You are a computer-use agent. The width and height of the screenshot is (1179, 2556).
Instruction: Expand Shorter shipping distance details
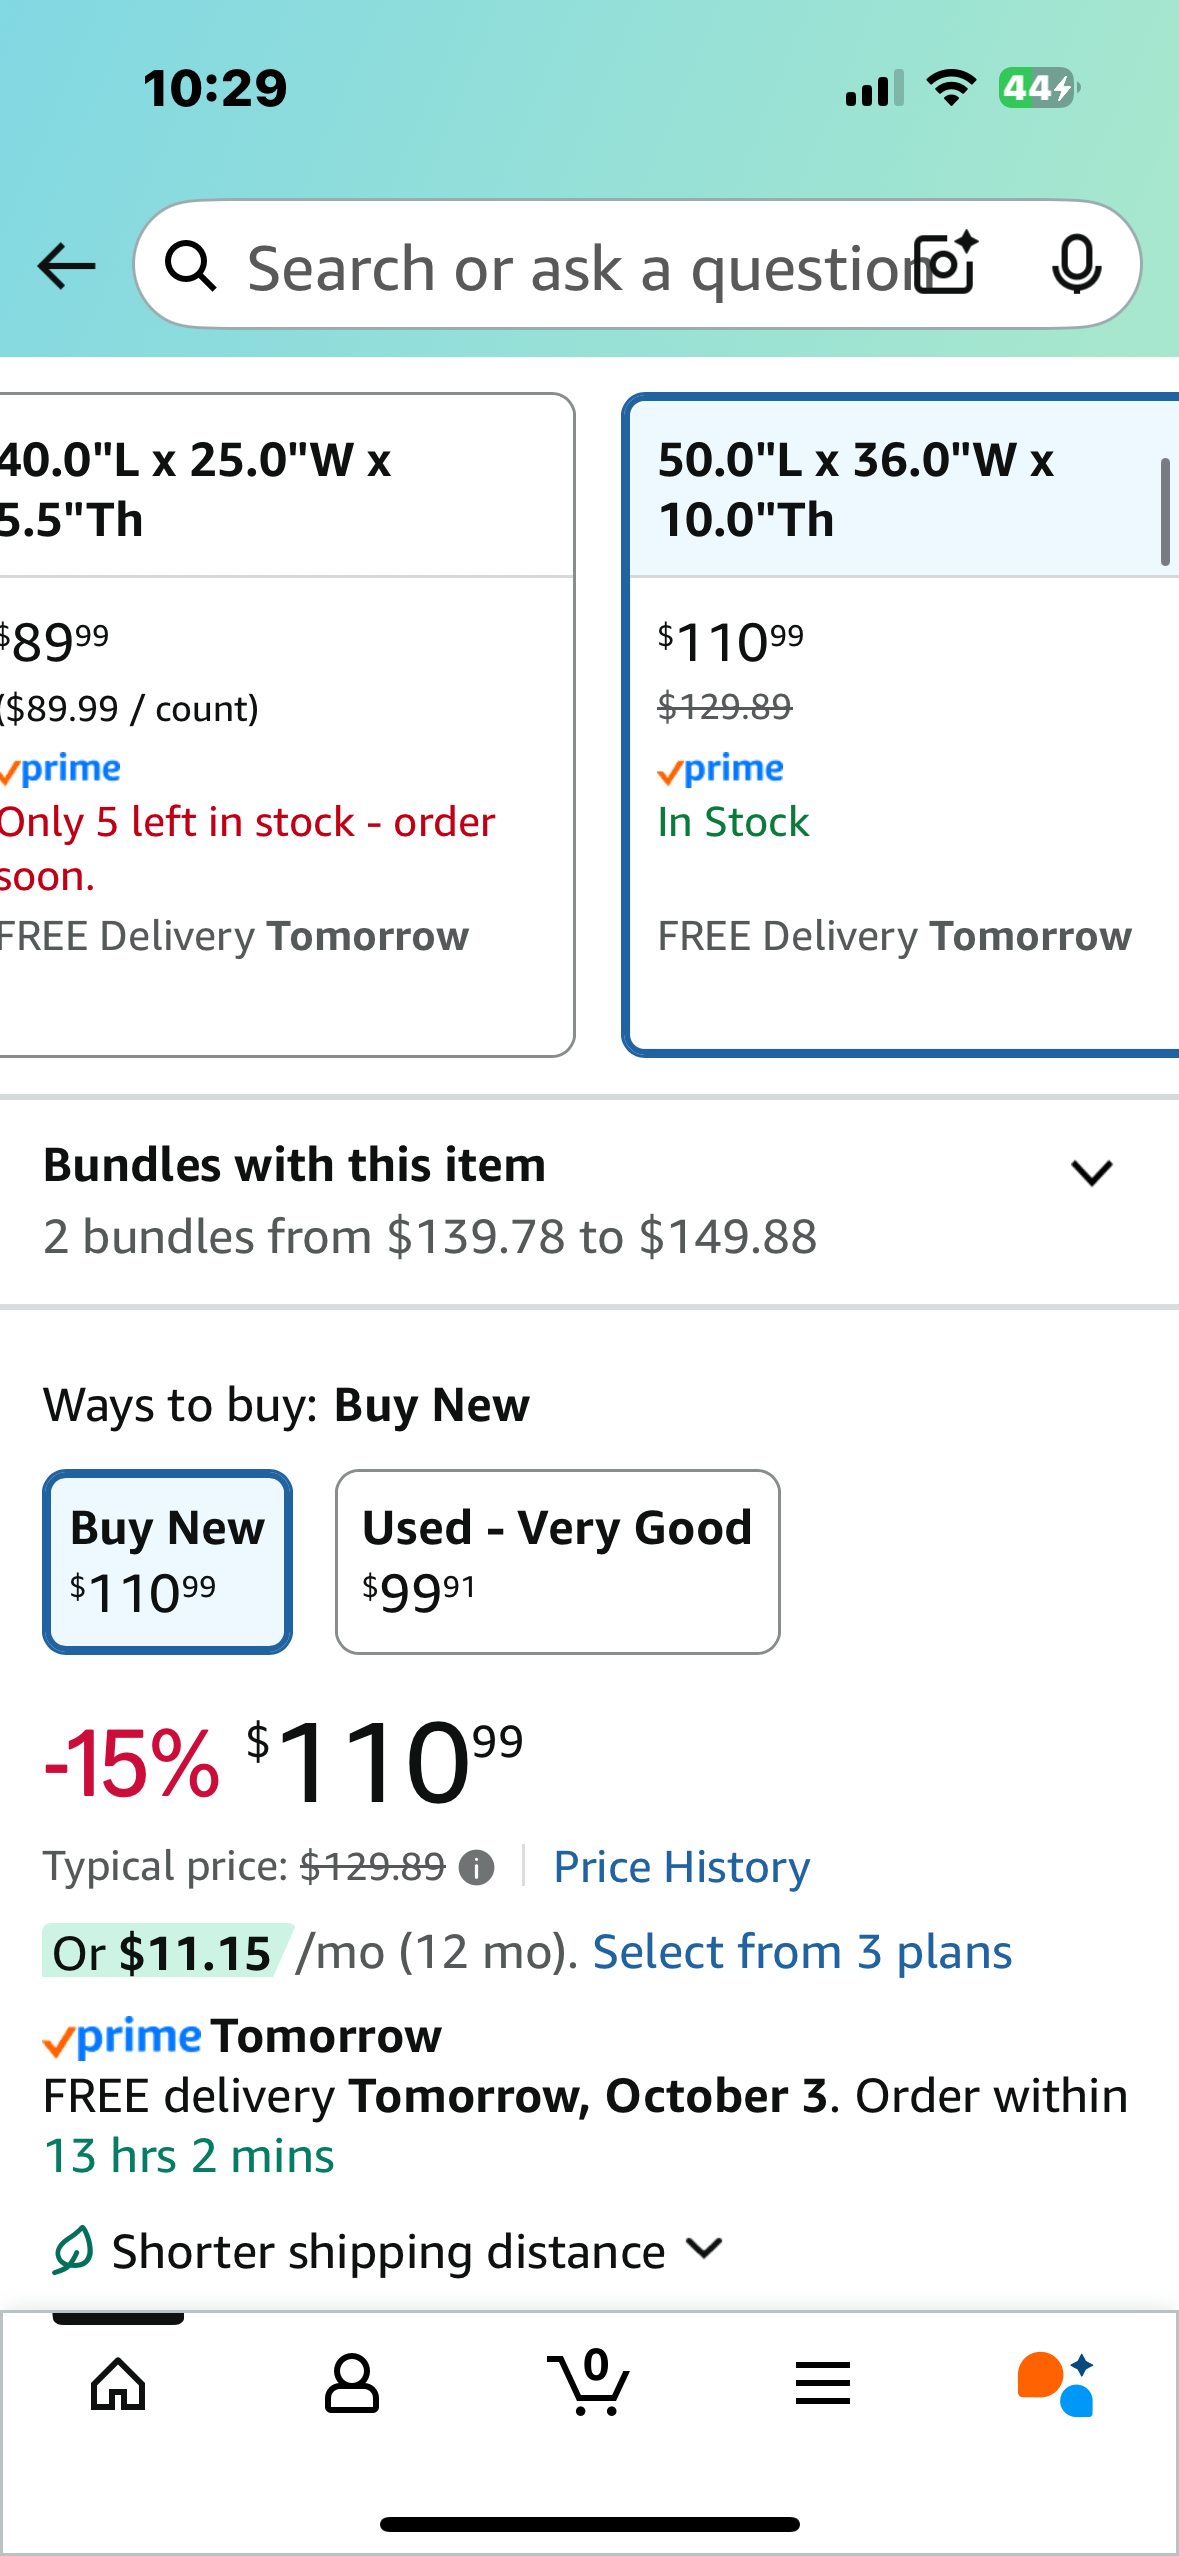coord(705,2249)
